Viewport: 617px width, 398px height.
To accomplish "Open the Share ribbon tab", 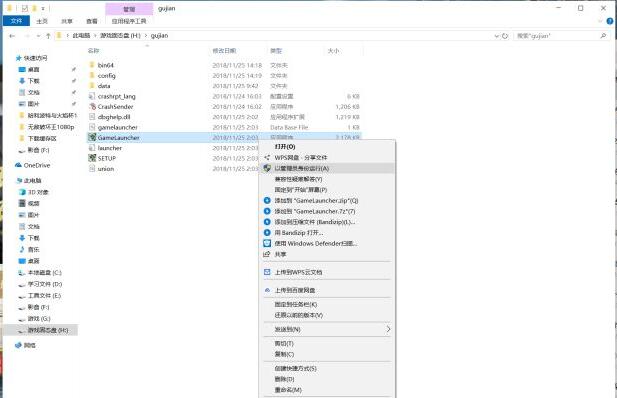I will click(67, 21).
